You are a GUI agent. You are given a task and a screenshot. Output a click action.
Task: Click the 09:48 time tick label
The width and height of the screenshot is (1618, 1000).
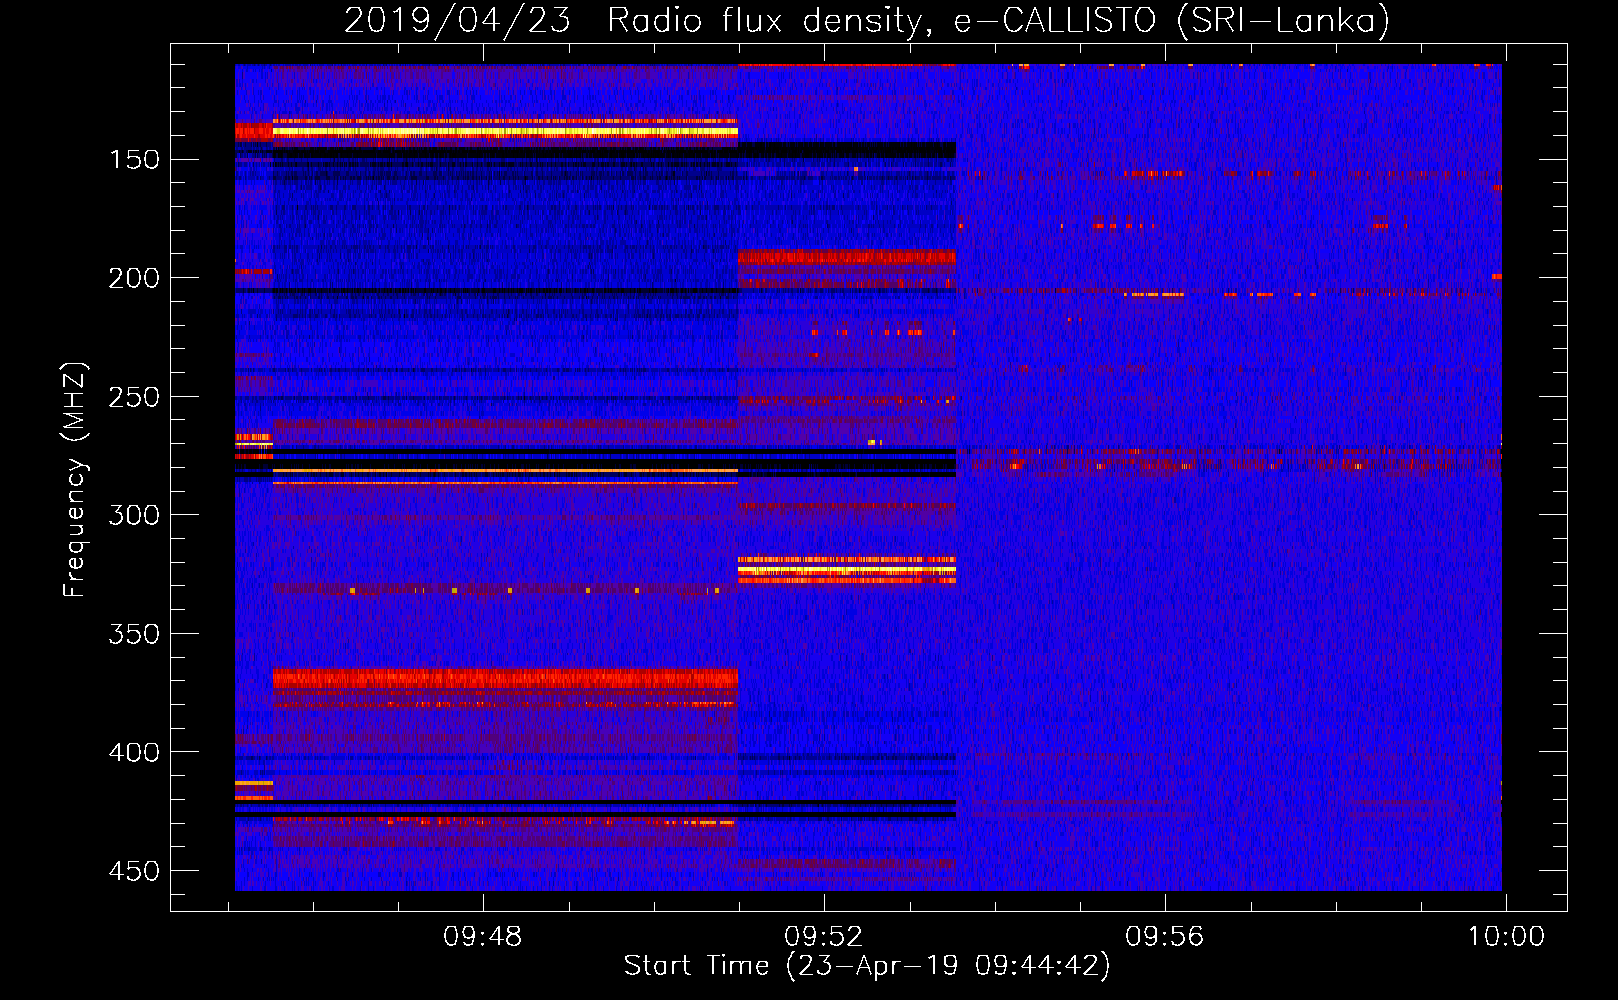pos(483,937)
